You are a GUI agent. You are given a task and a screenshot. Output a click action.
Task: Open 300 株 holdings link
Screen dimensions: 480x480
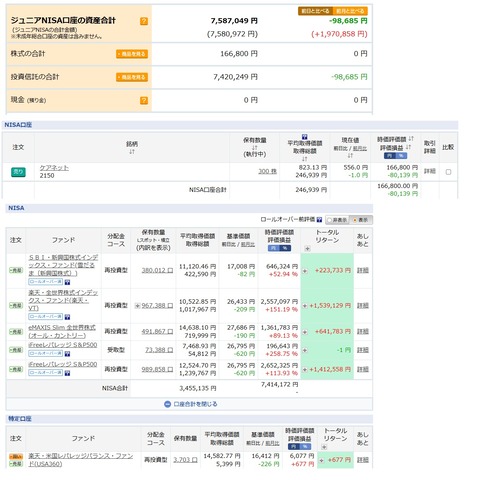click(x=267, y=171)
